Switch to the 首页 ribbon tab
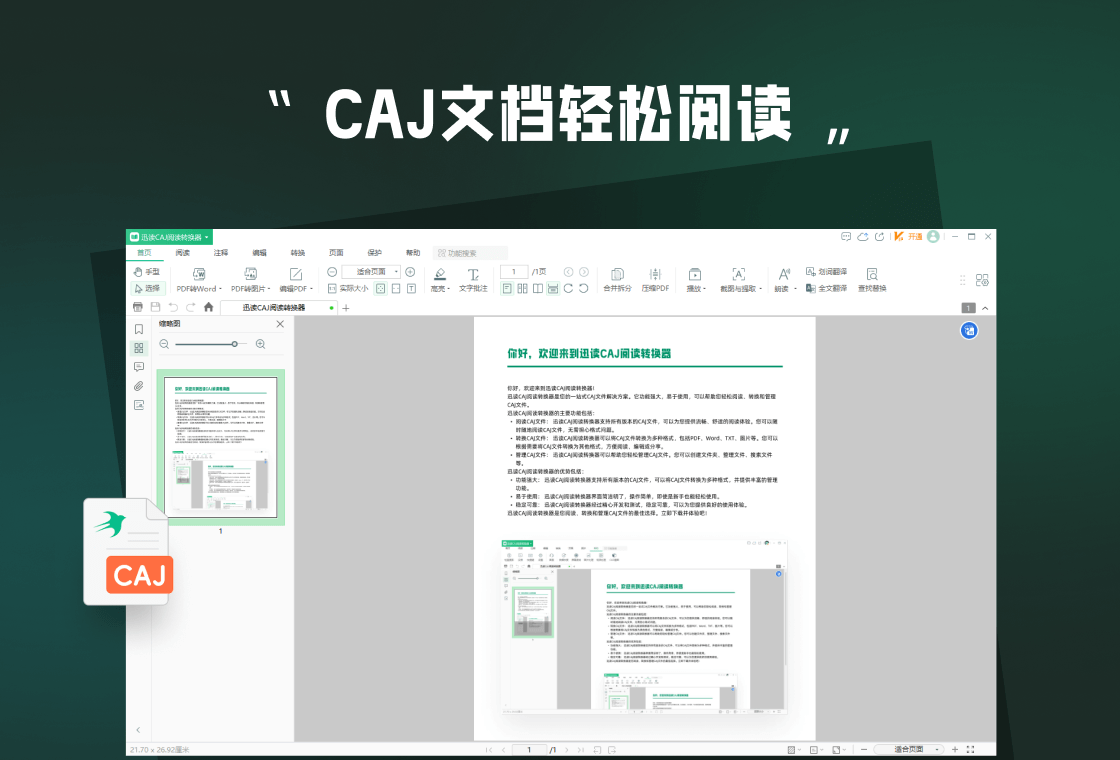The image size is (1120, 760). (x=144, y=253)
